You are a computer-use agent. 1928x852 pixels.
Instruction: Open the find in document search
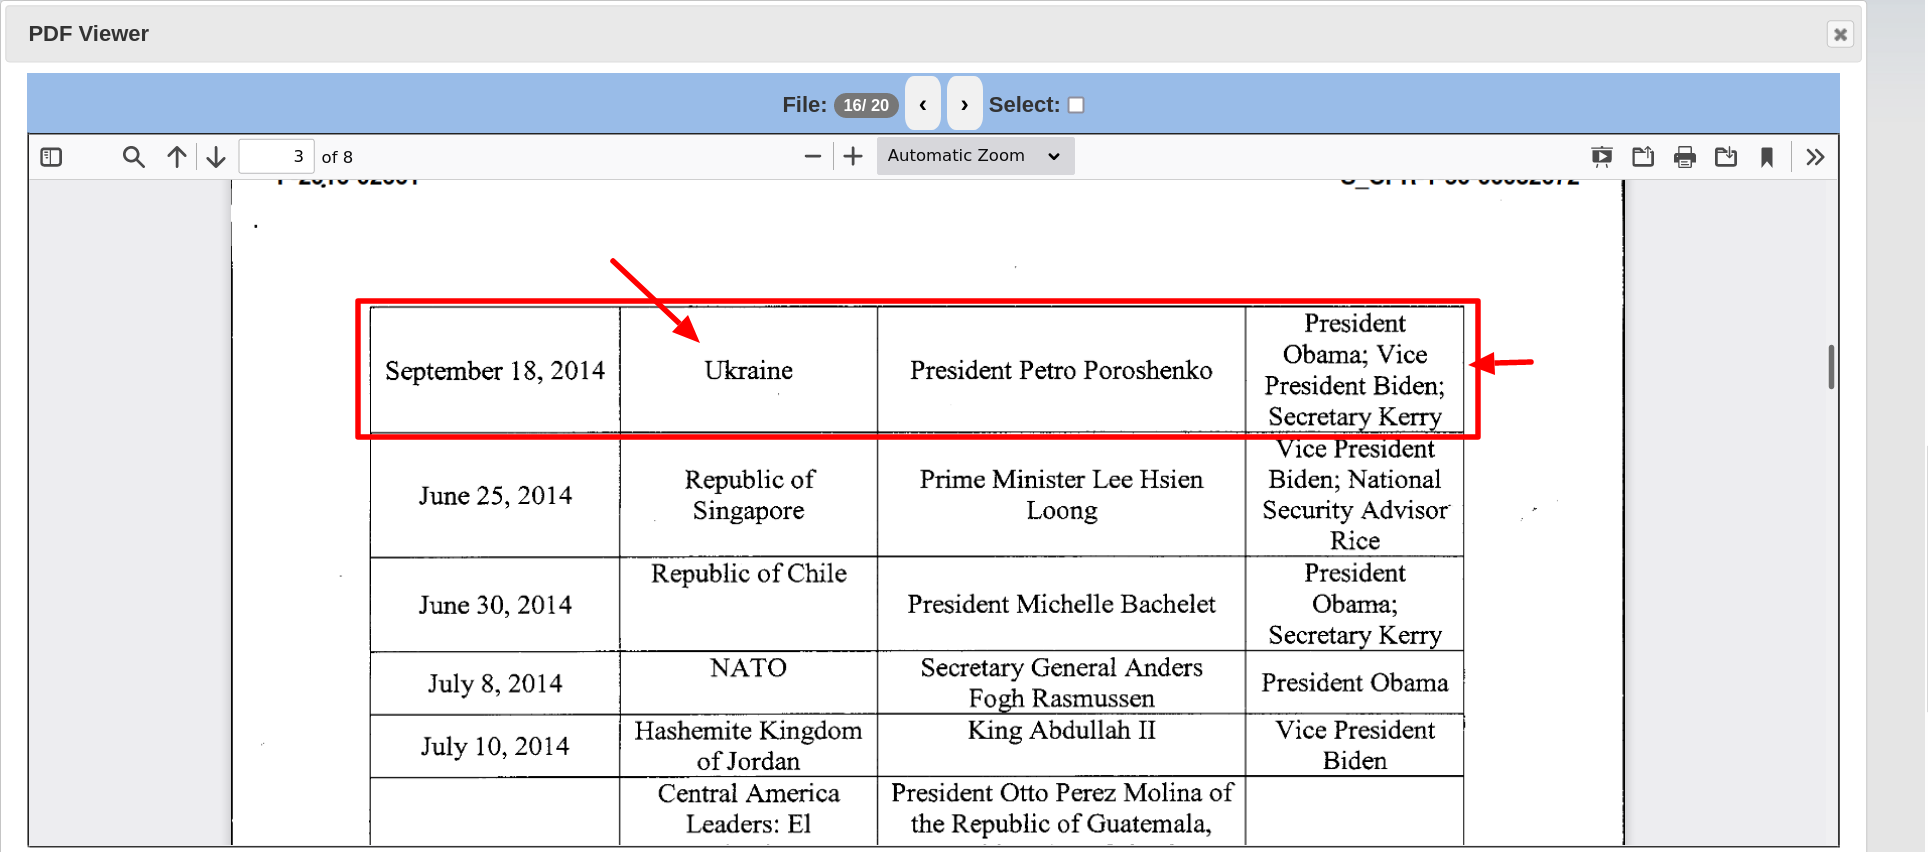coord(133,157)
